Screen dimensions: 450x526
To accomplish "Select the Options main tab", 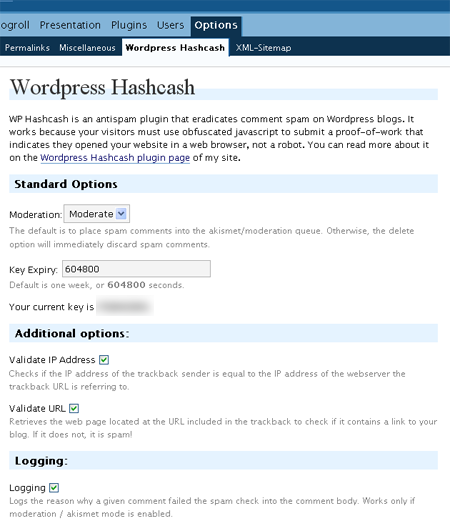I will [216, 25].
